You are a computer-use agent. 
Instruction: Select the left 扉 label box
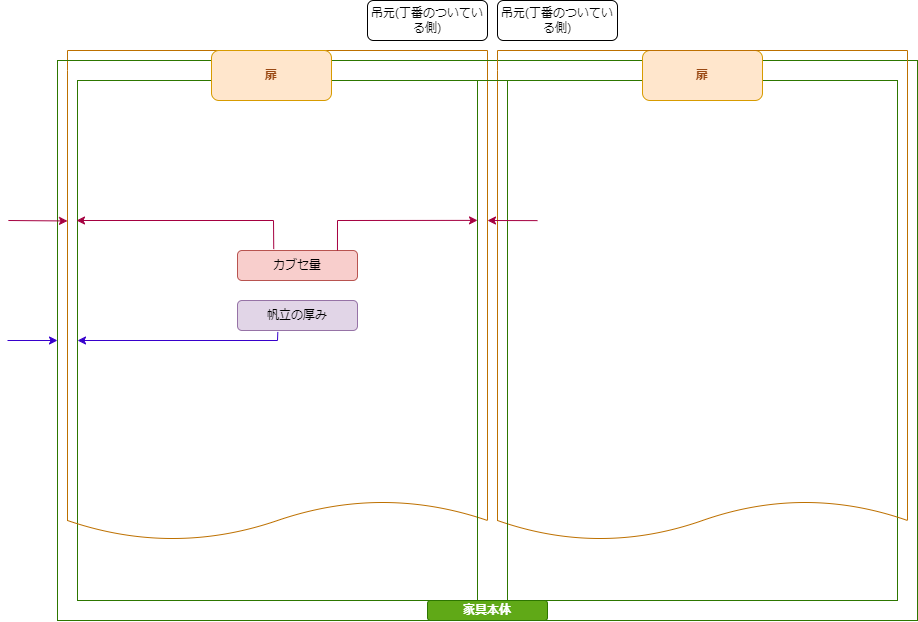[271, 76]
